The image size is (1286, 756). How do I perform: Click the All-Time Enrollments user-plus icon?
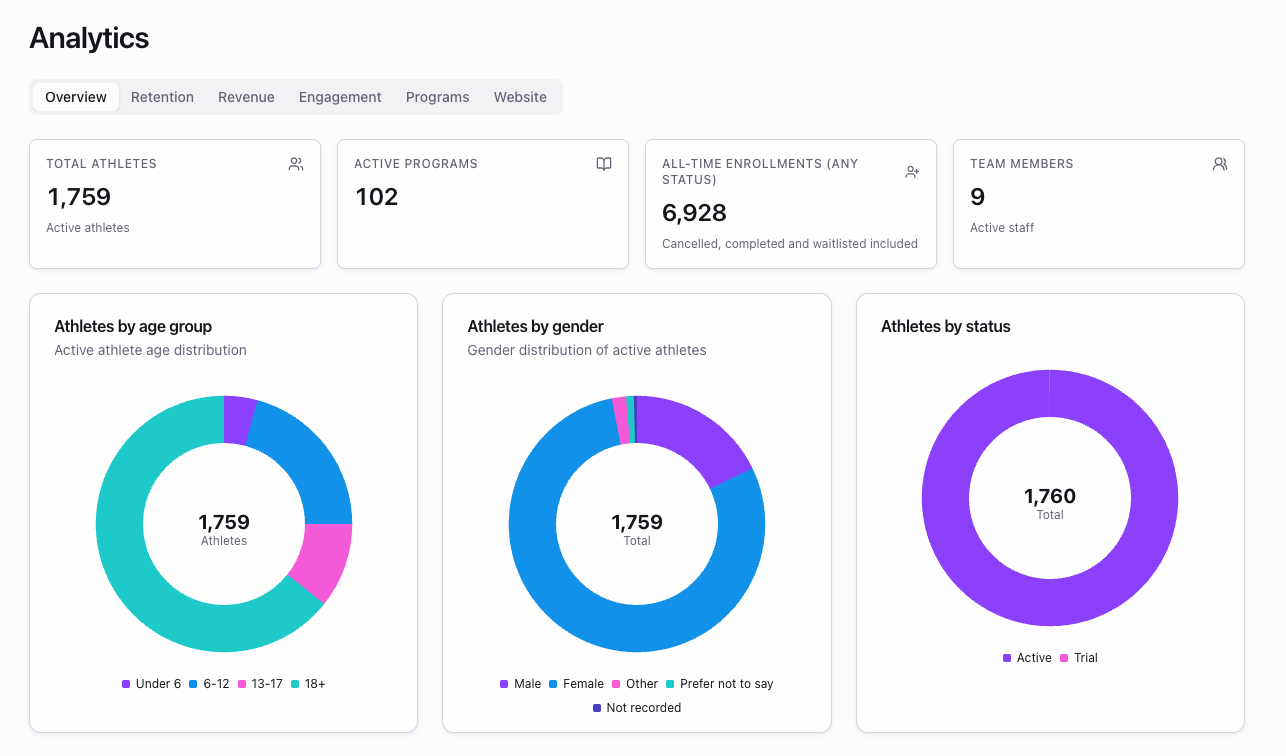pos(912,172)
